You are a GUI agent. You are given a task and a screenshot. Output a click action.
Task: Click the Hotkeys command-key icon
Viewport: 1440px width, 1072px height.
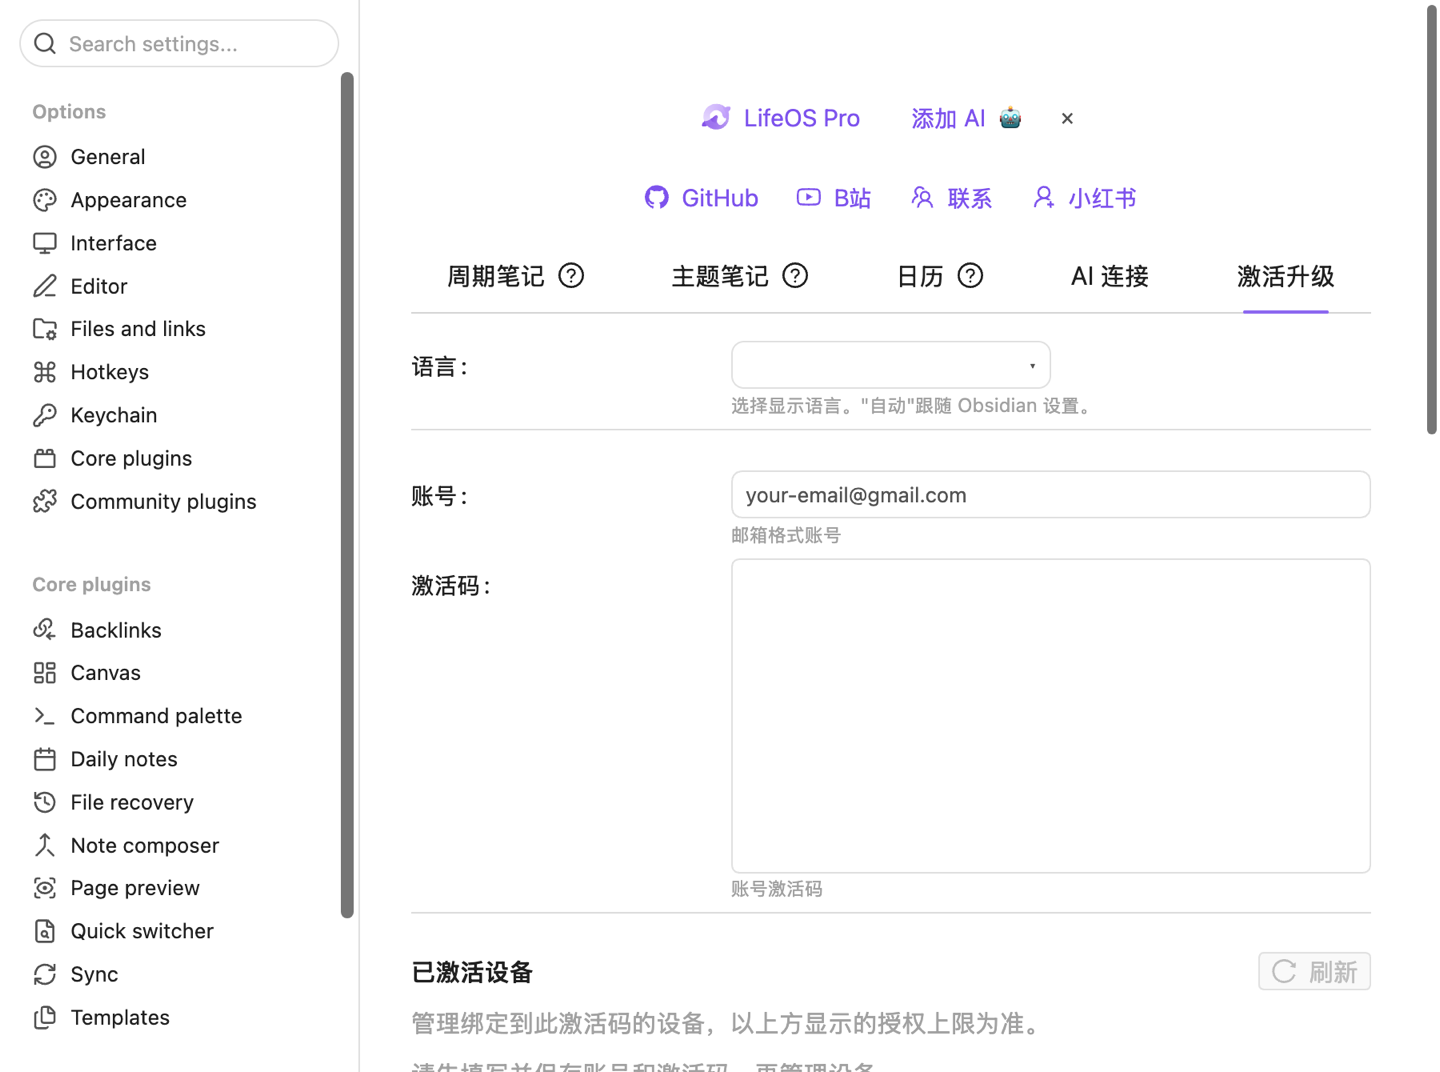[x=45, y=372]
